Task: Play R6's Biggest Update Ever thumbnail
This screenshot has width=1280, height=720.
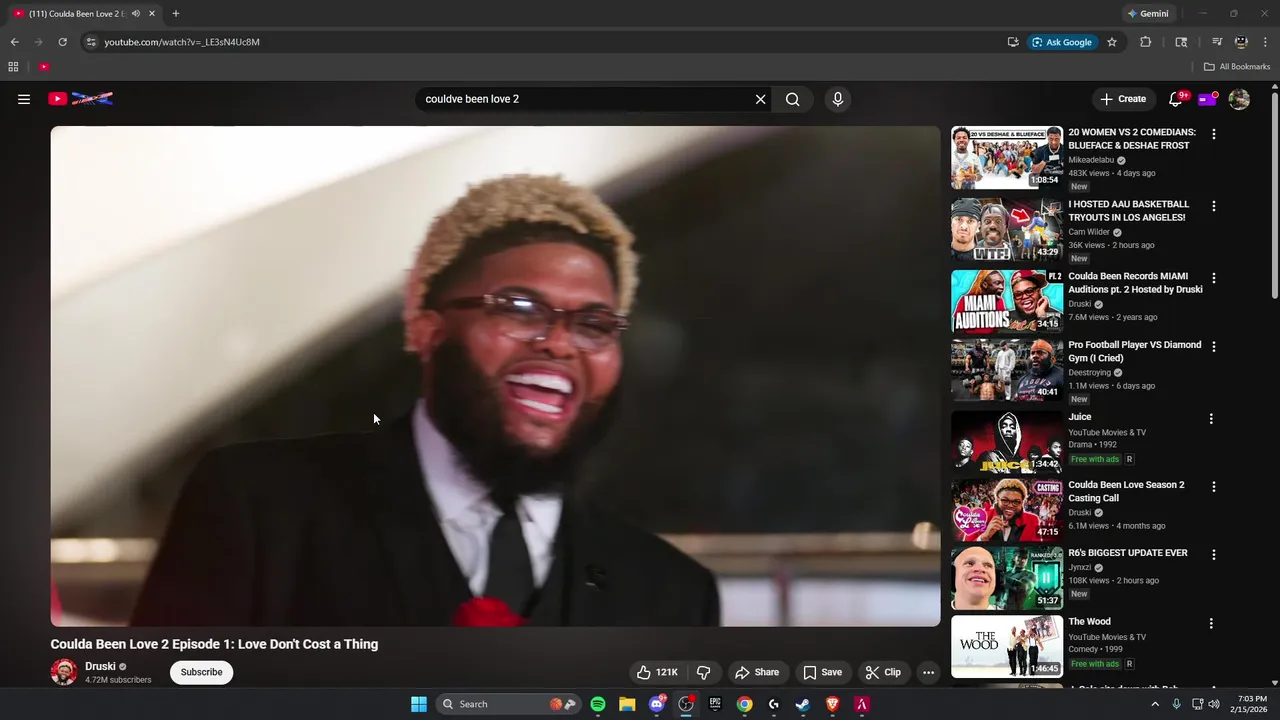Action: pos(1007,578)
